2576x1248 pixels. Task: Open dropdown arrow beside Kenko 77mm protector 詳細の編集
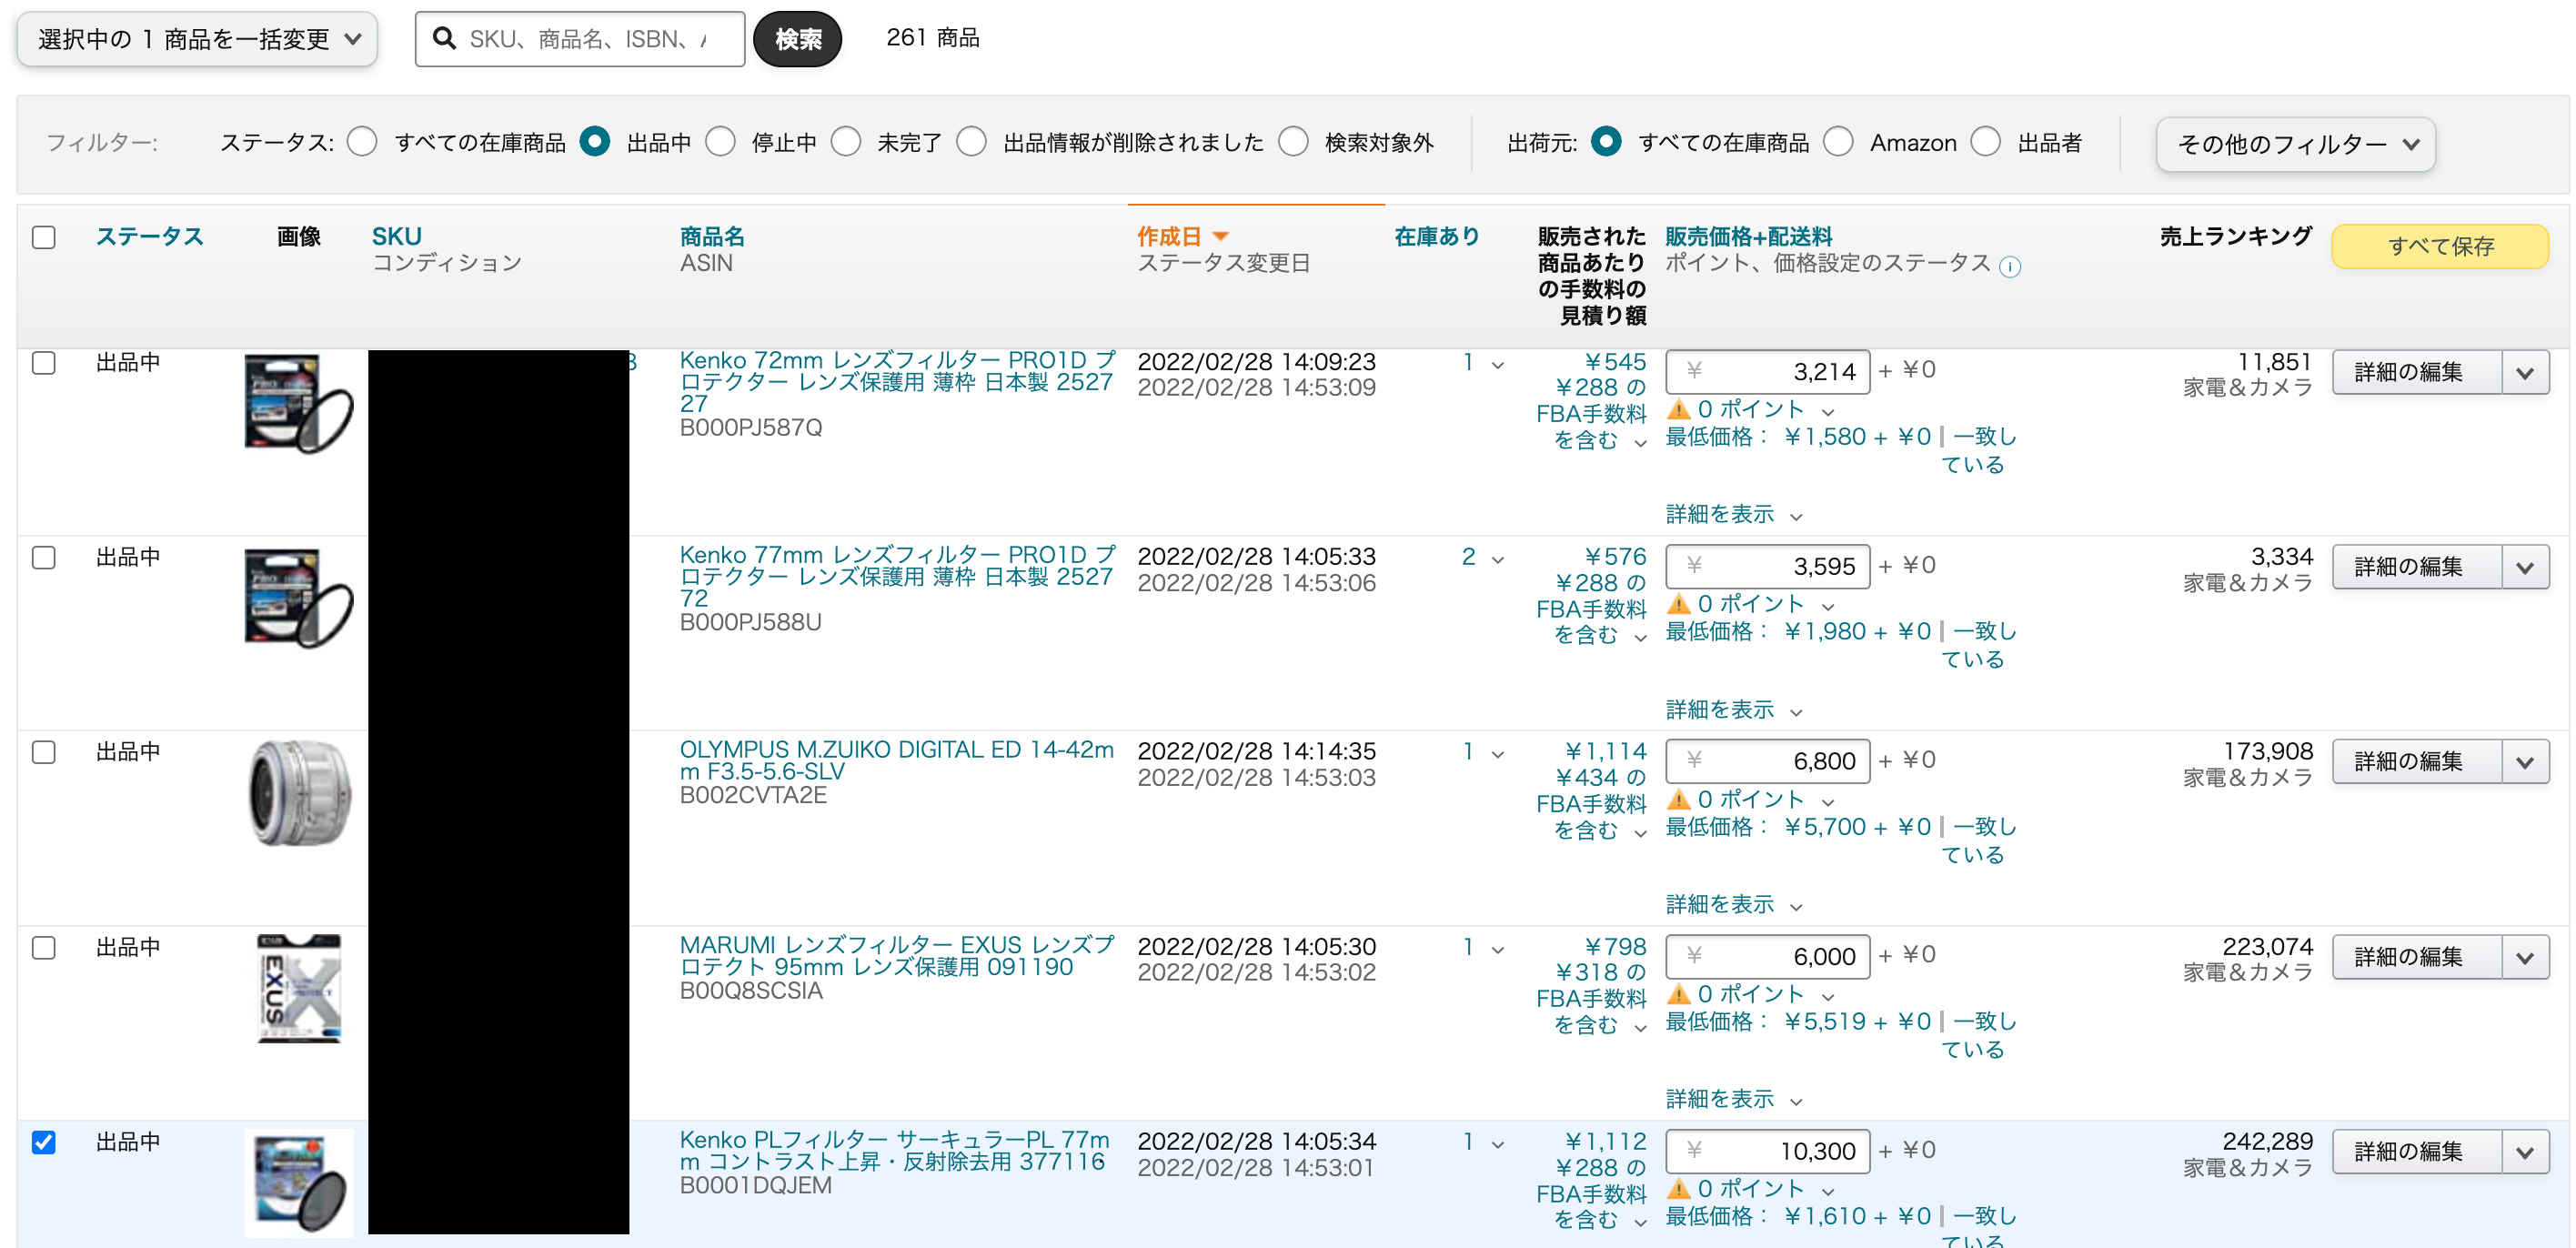point(2526,567)
